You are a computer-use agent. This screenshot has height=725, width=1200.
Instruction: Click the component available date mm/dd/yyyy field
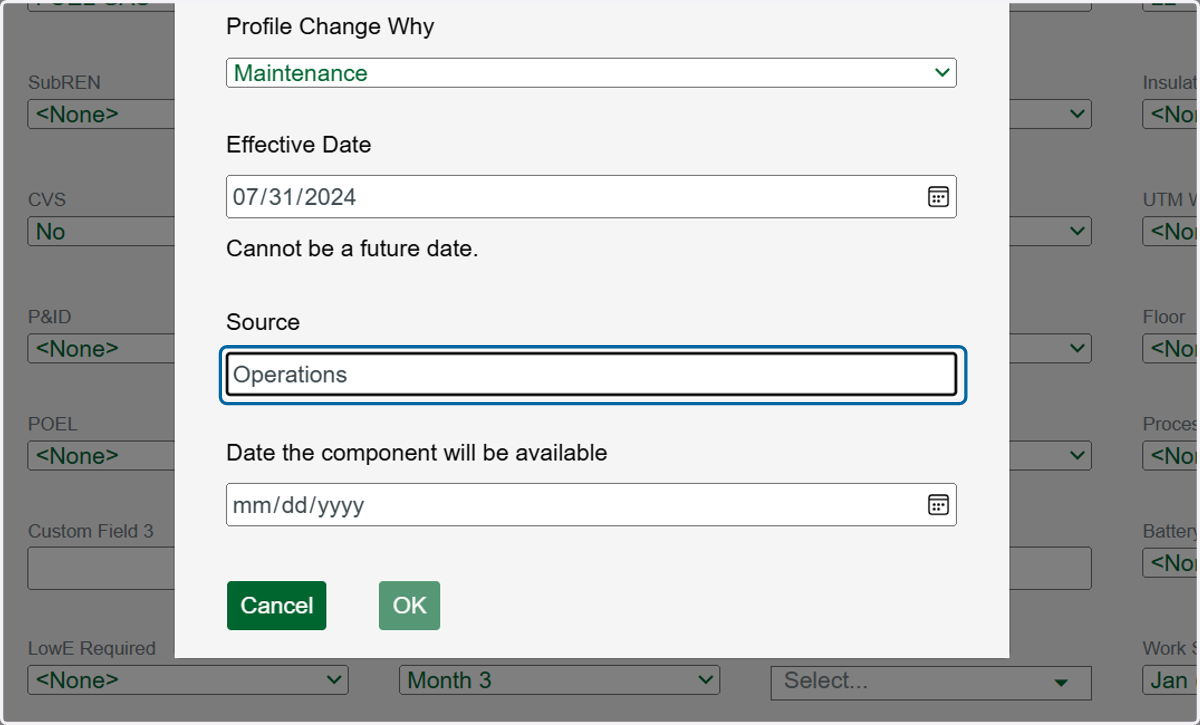(x=591, y=505)
